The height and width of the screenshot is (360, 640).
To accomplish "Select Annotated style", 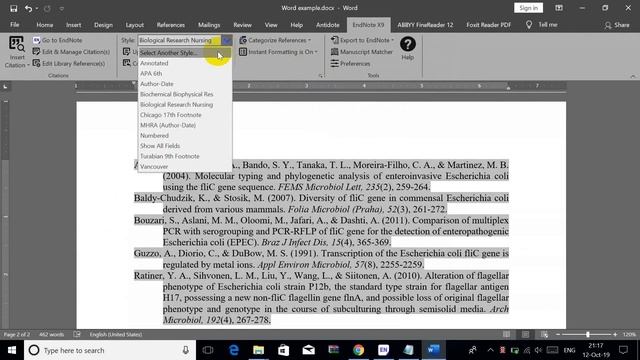I will coord(184,63).
